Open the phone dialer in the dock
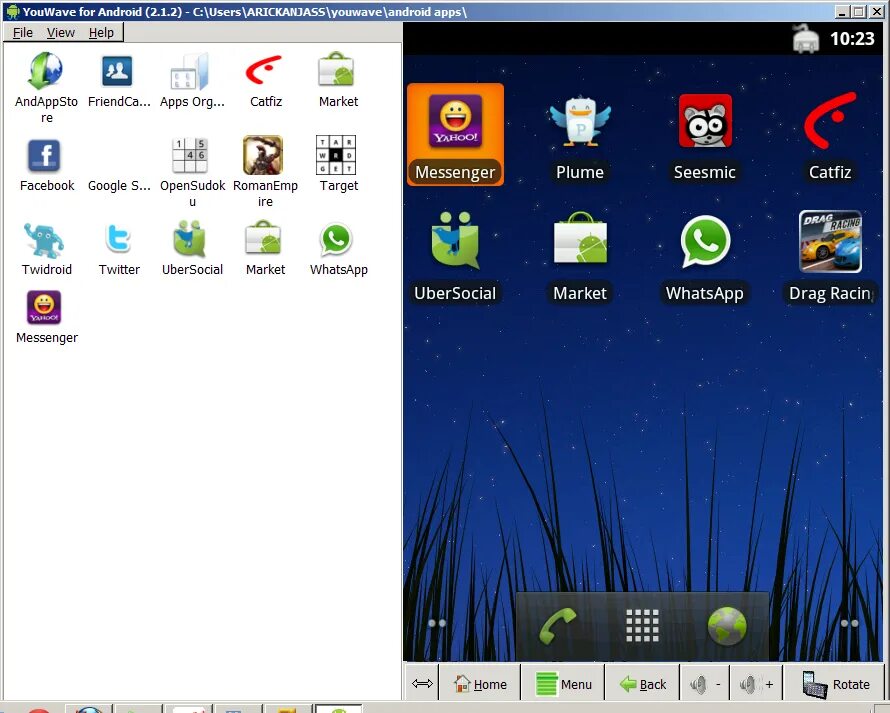Screen dimensions: 890x713 pyautogui.click(x=557, y=626)
